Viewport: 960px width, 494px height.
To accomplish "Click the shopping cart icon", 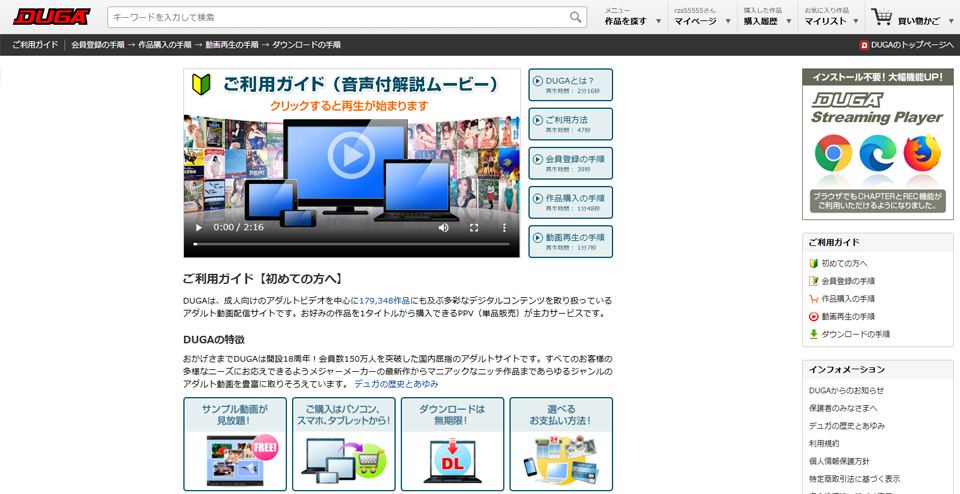I will click(882, 17).
